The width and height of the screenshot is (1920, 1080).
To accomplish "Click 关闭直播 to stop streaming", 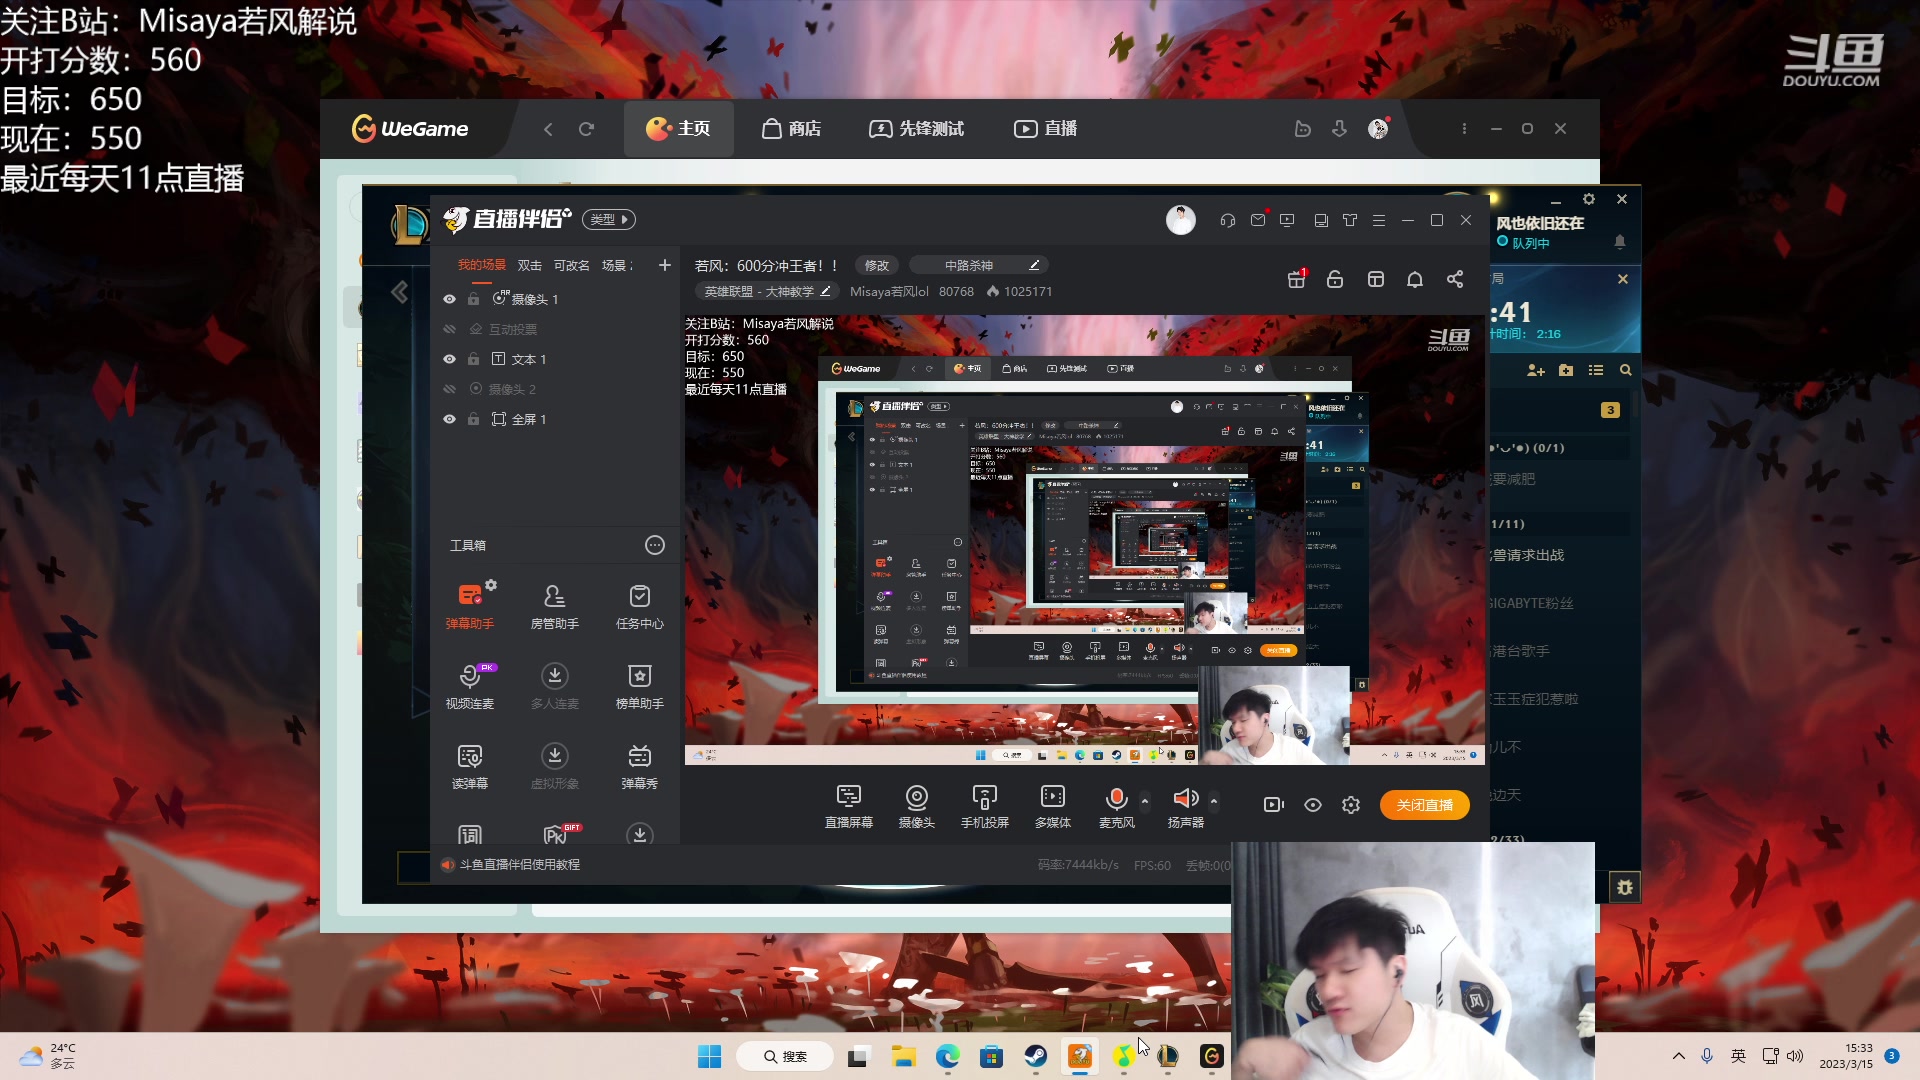I will coord(1424,805).
